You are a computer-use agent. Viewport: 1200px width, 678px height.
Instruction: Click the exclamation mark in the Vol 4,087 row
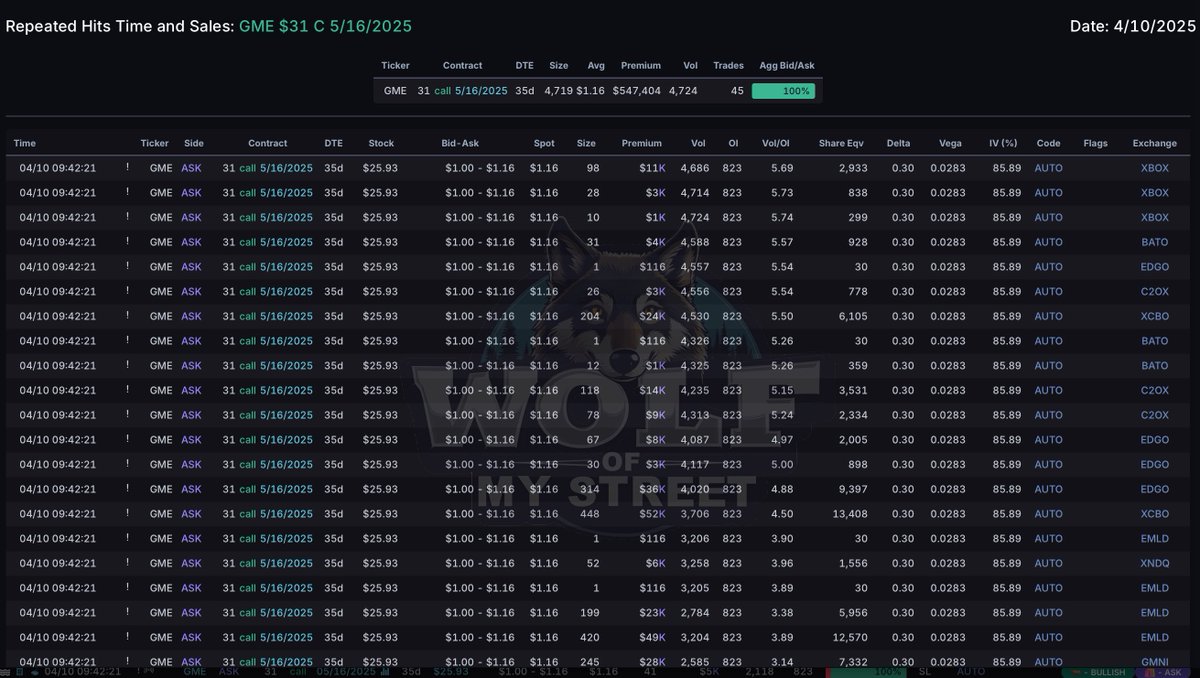[x=127, y=440]
